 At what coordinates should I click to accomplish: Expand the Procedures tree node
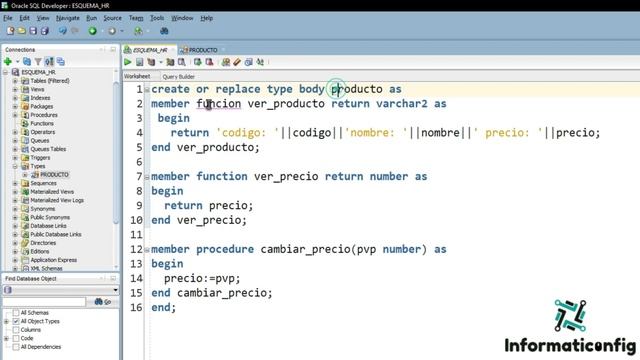tap(15, 115)
